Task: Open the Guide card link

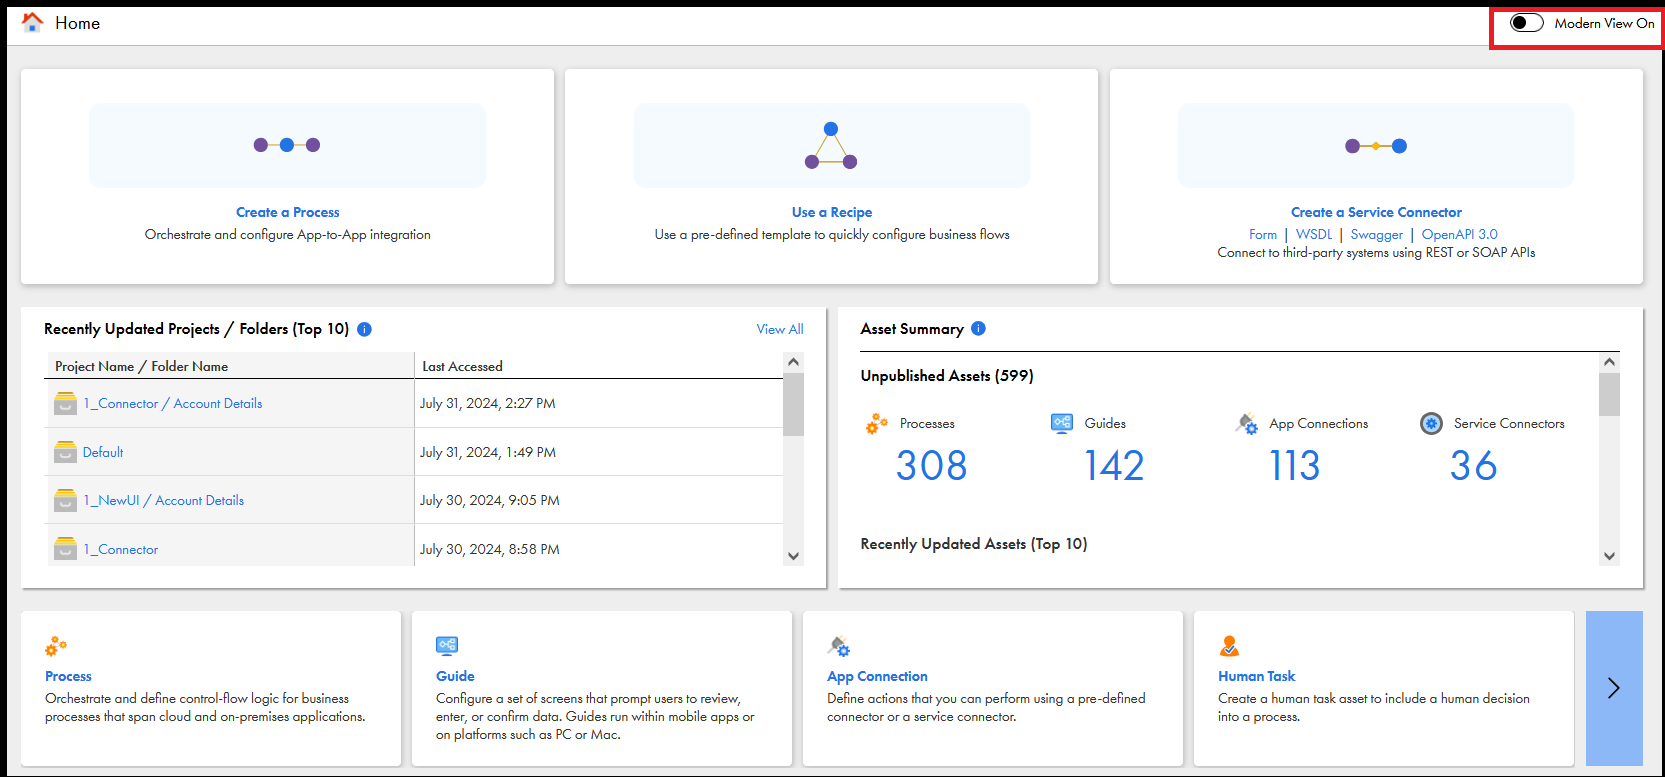Action: pyautogui.click(x=455, y=676)
